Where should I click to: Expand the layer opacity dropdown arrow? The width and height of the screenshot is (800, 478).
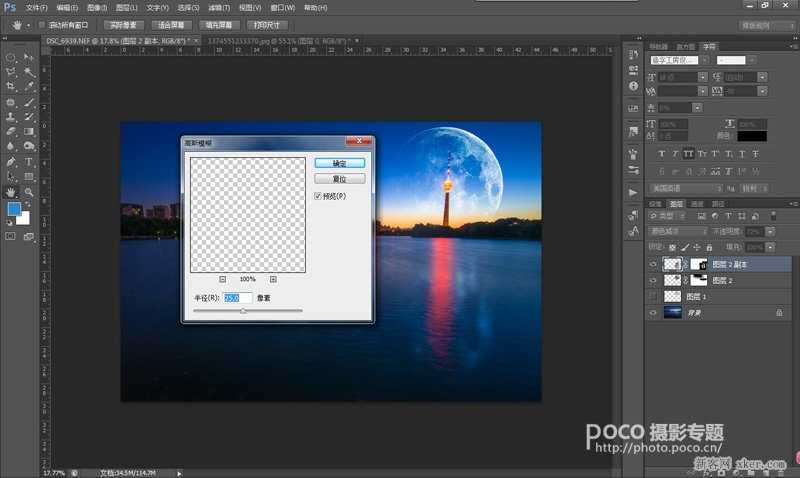click(770, 232)
